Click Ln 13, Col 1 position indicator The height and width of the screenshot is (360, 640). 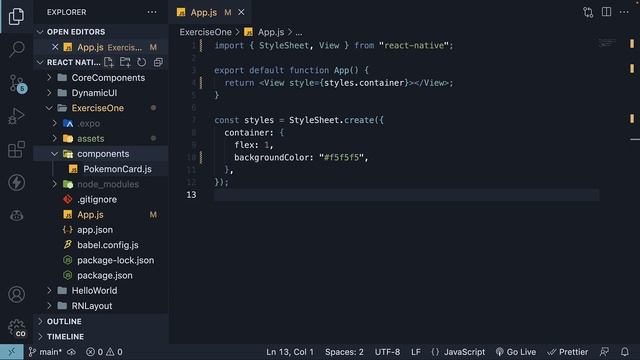pyautogui.click(x=290, y=352)
